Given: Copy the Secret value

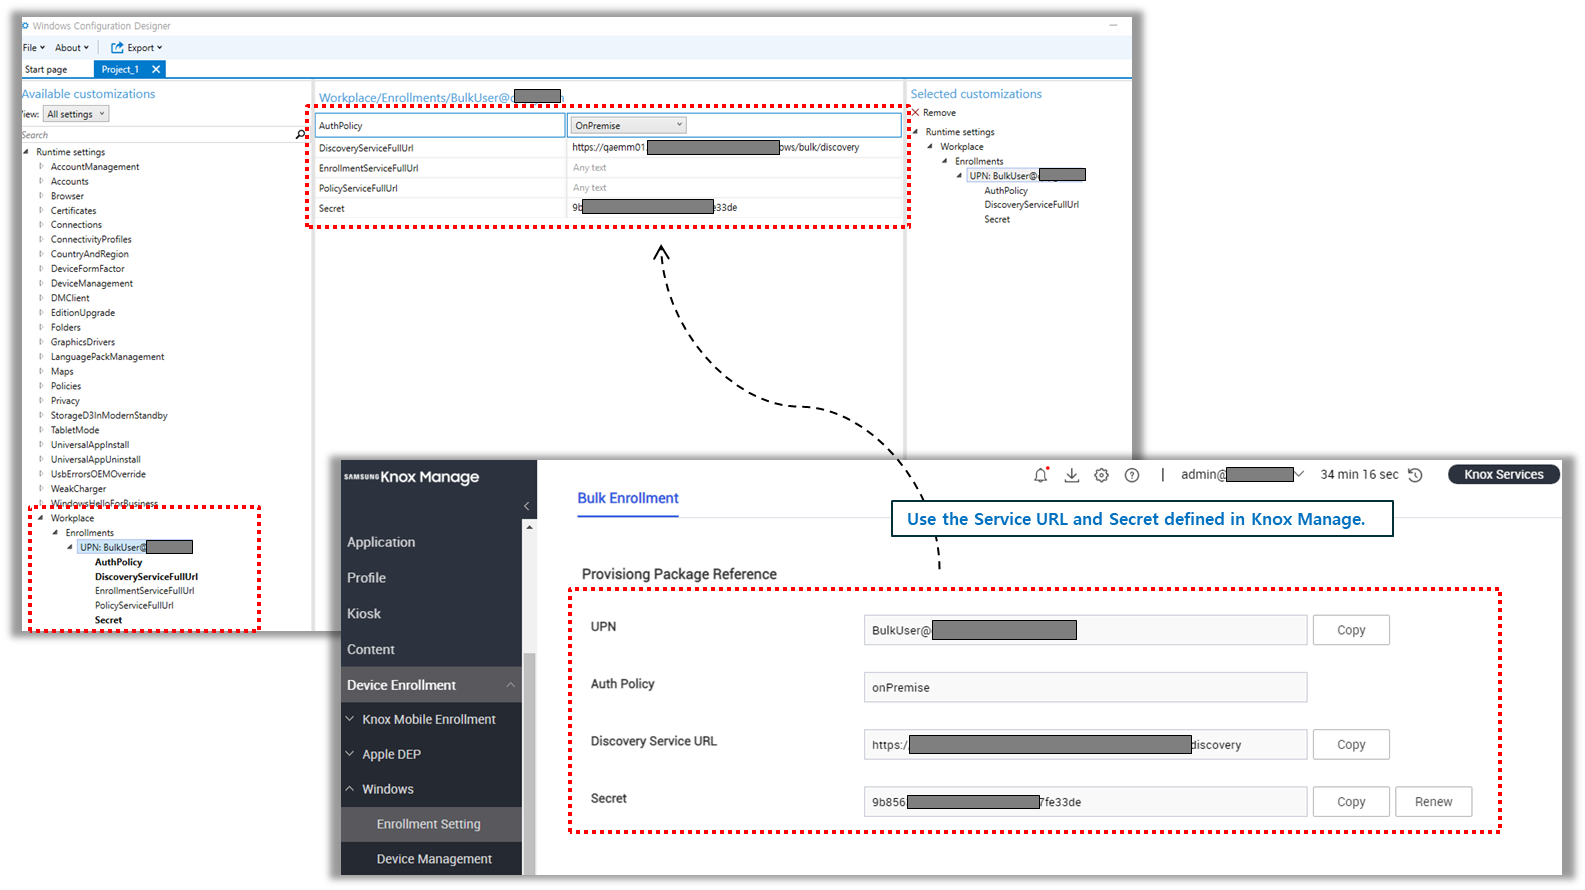Looking at the screenshot, I should click(1351, 802).
